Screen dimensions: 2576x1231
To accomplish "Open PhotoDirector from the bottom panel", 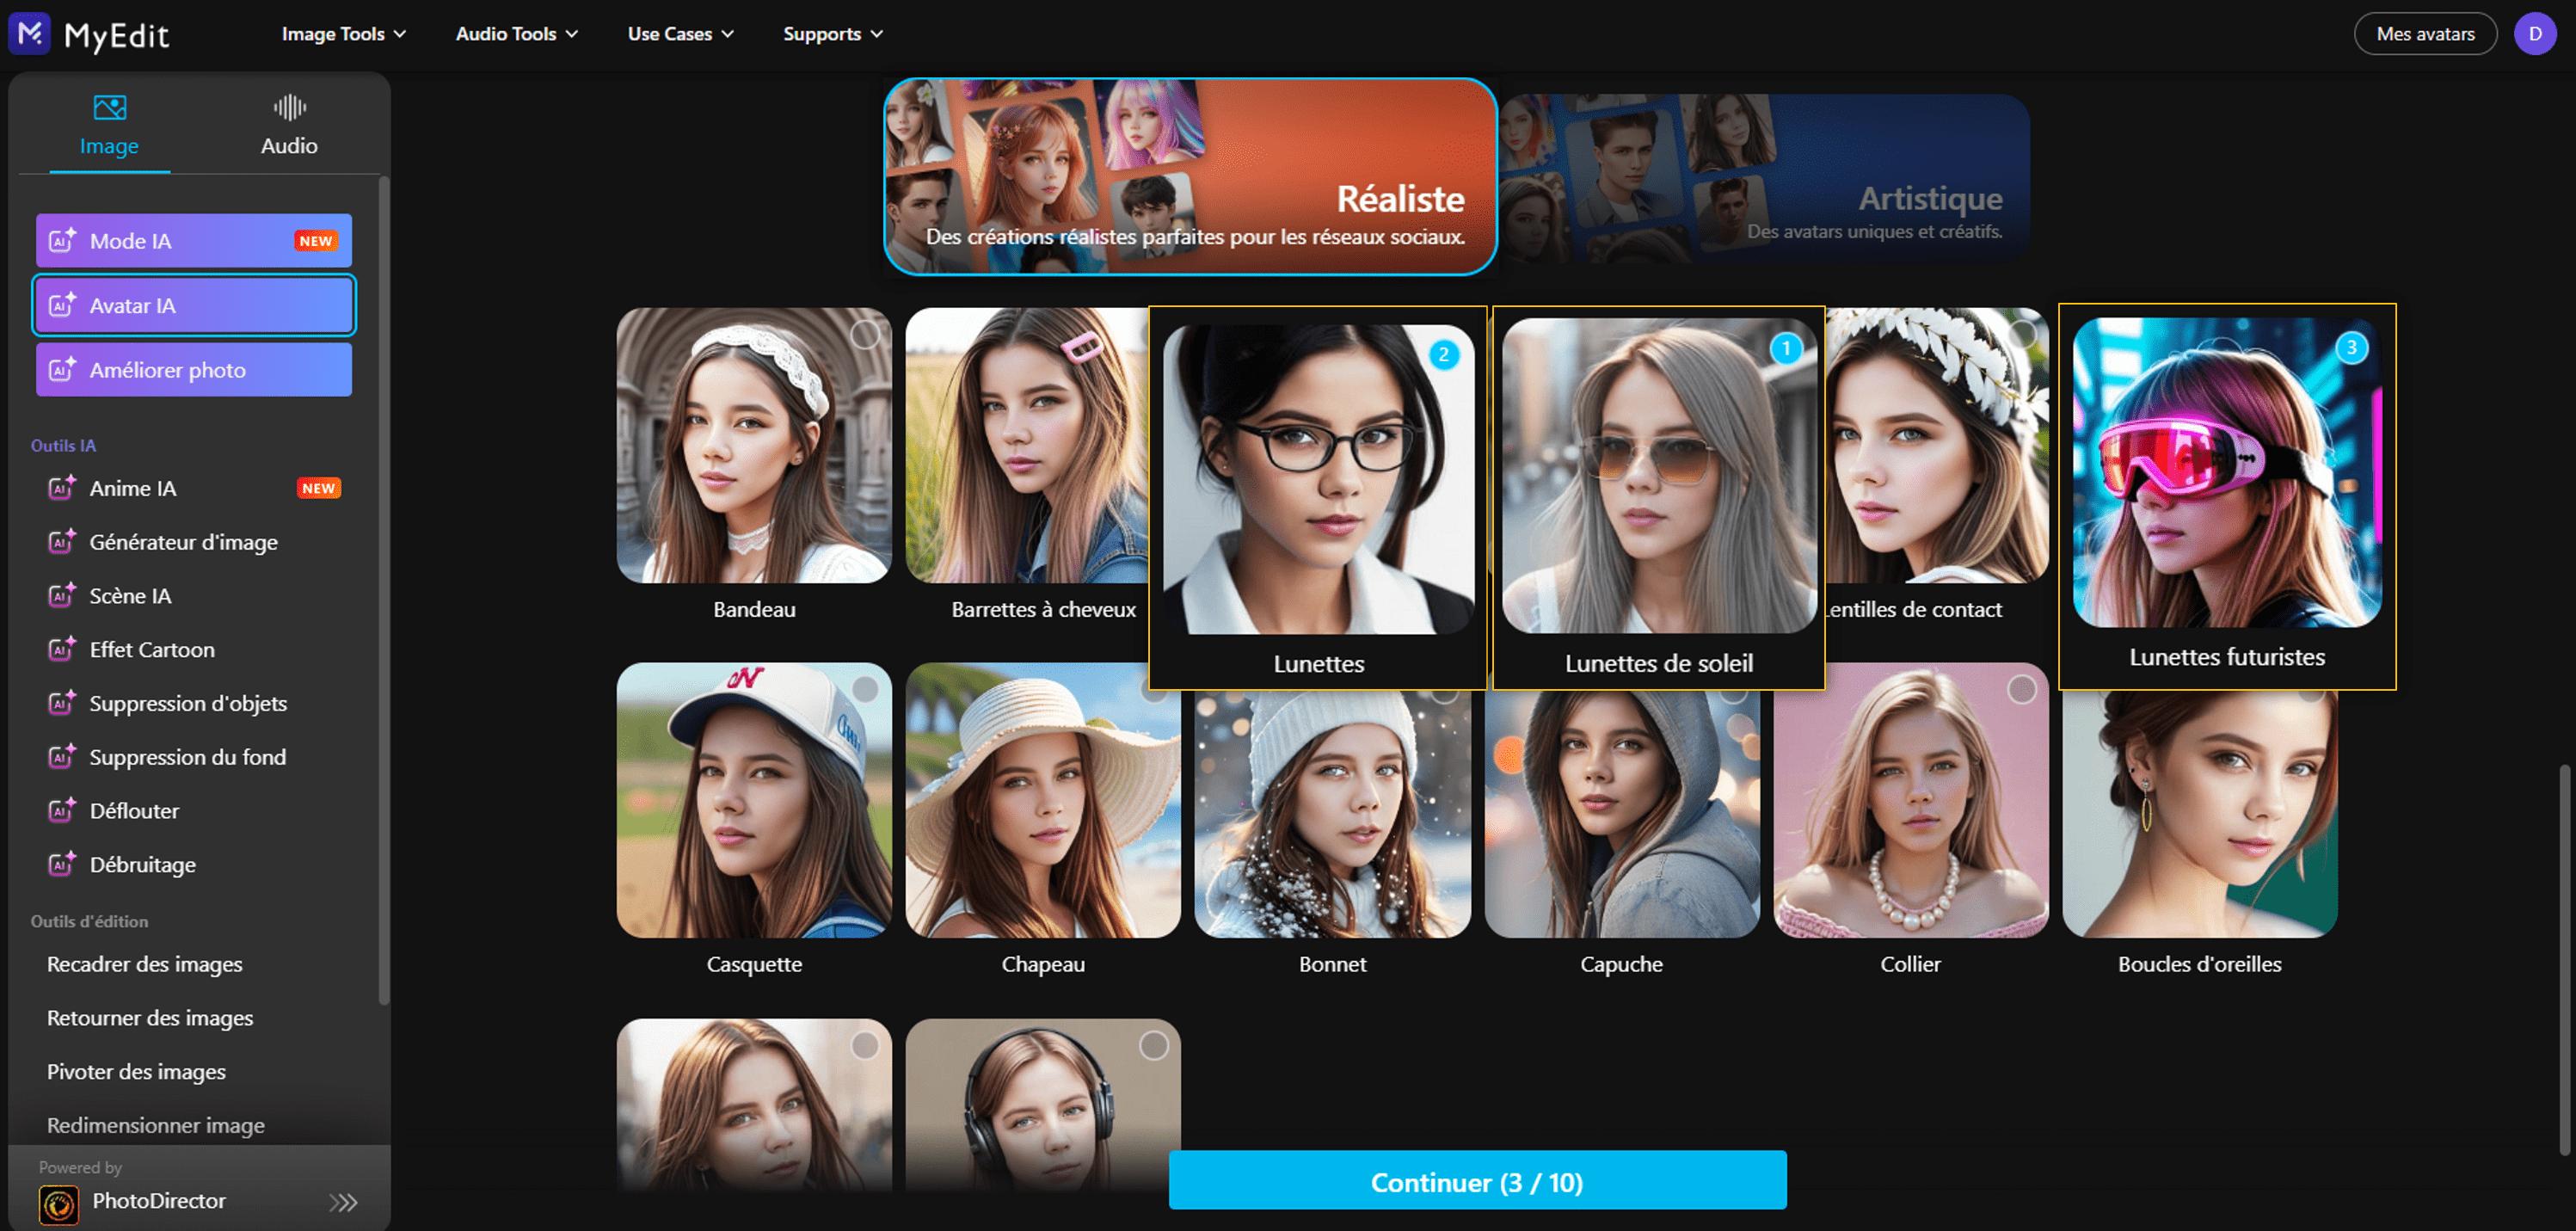I will [x=159, y=1200].
